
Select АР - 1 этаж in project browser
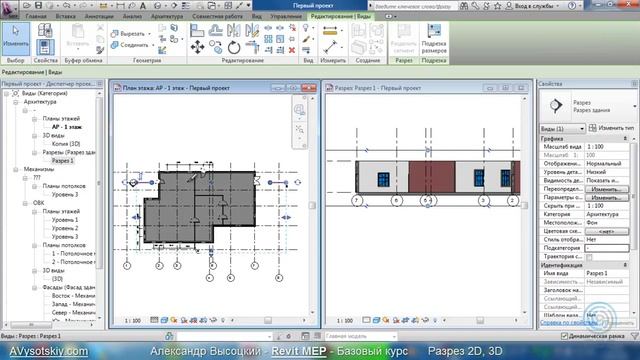pos(67,127)
